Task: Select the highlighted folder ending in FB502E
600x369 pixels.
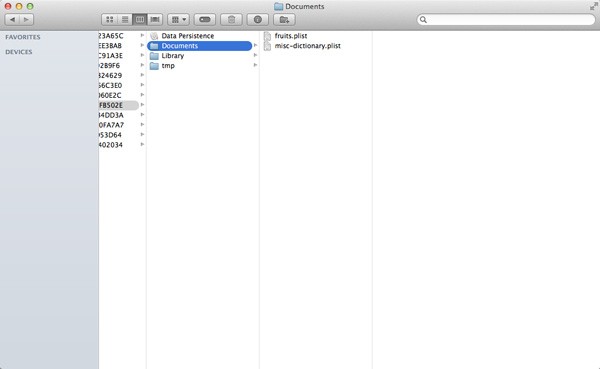Action: [119, 105]
